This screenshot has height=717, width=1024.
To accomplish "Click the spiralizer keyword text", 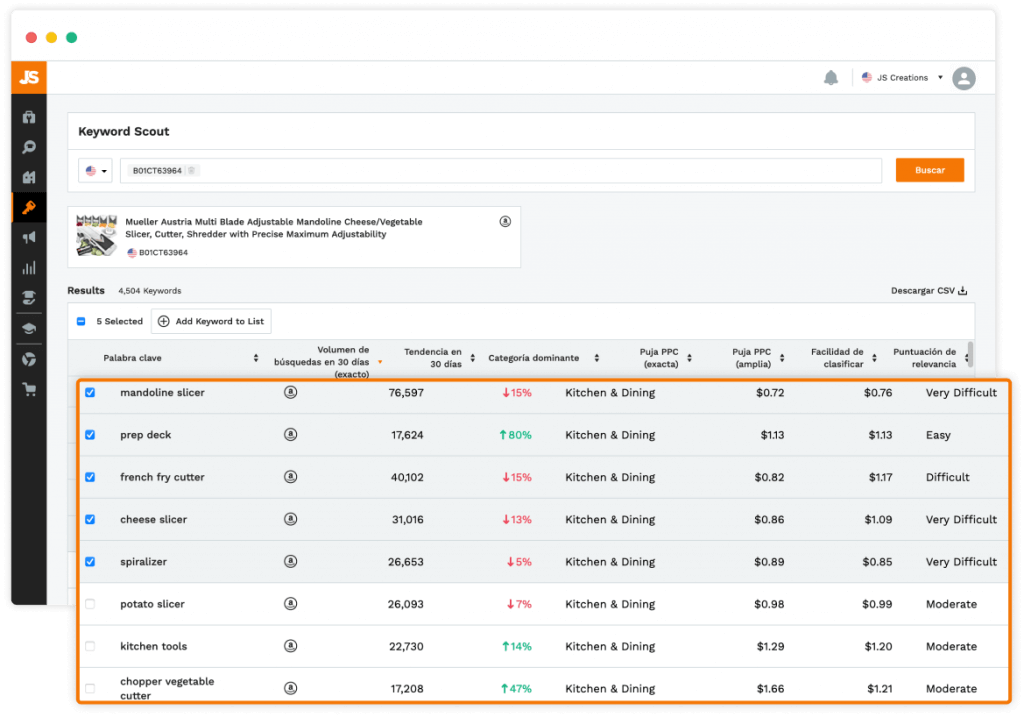I will coord(143,562).
